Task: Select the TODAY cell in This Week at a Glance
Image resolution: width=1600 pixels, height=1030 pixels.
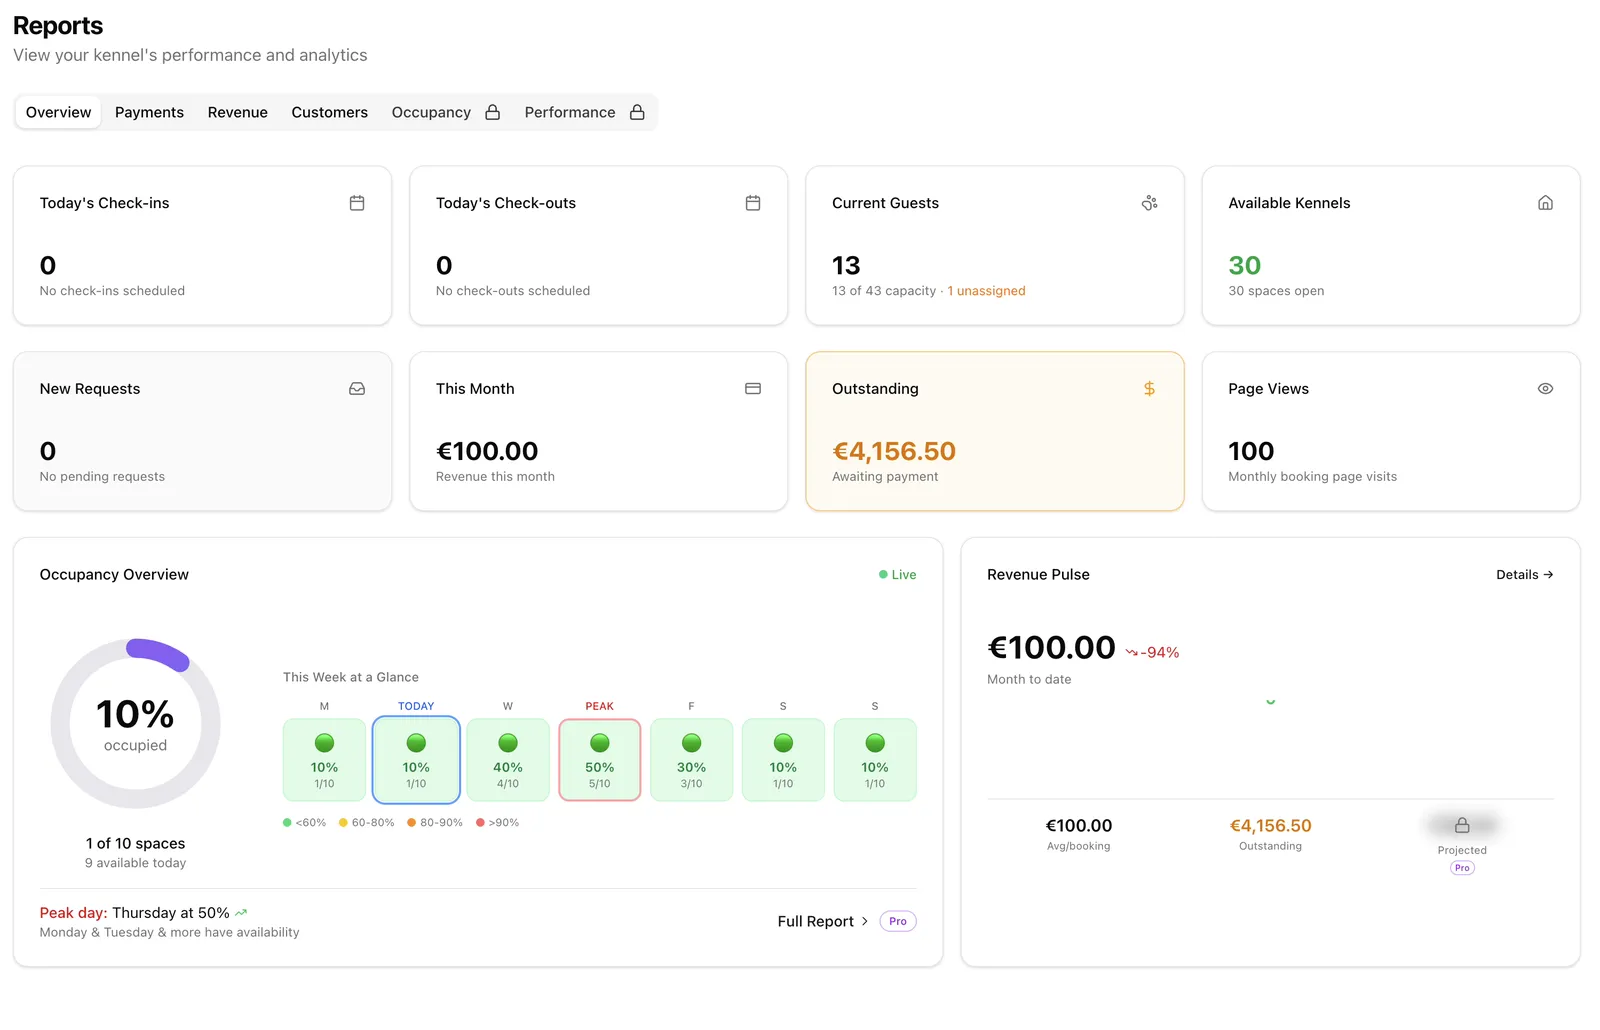Action: click(416, 760)
